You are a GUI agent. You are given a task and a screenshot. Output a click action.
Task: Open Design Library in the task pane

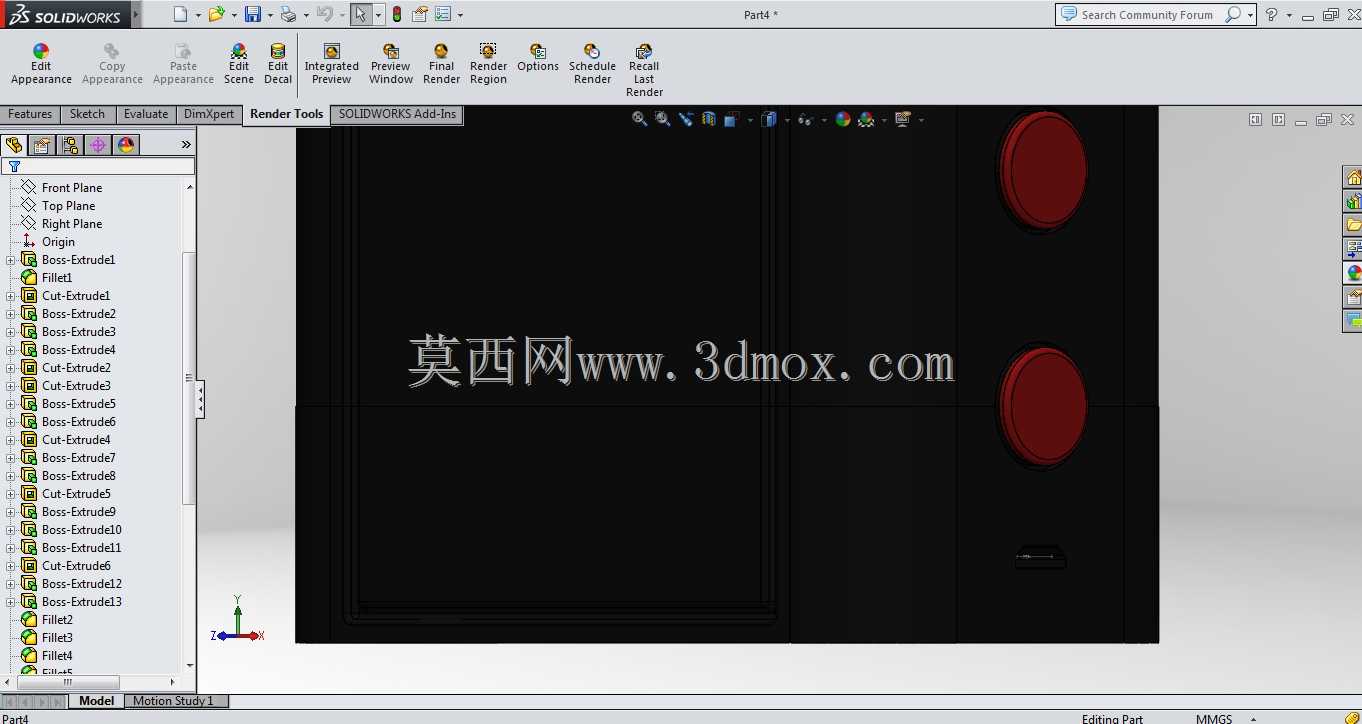point(1353,202)
